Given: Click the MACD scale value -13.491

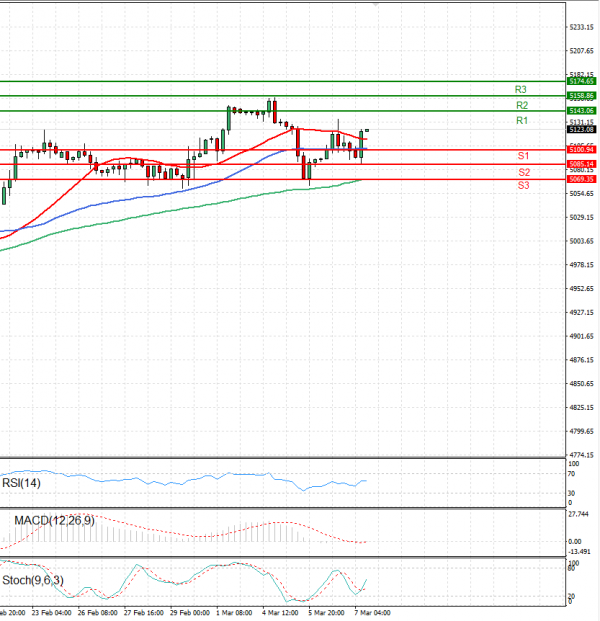Looking at the screenshot, I should pyautogui.click(x=579, y=551).
